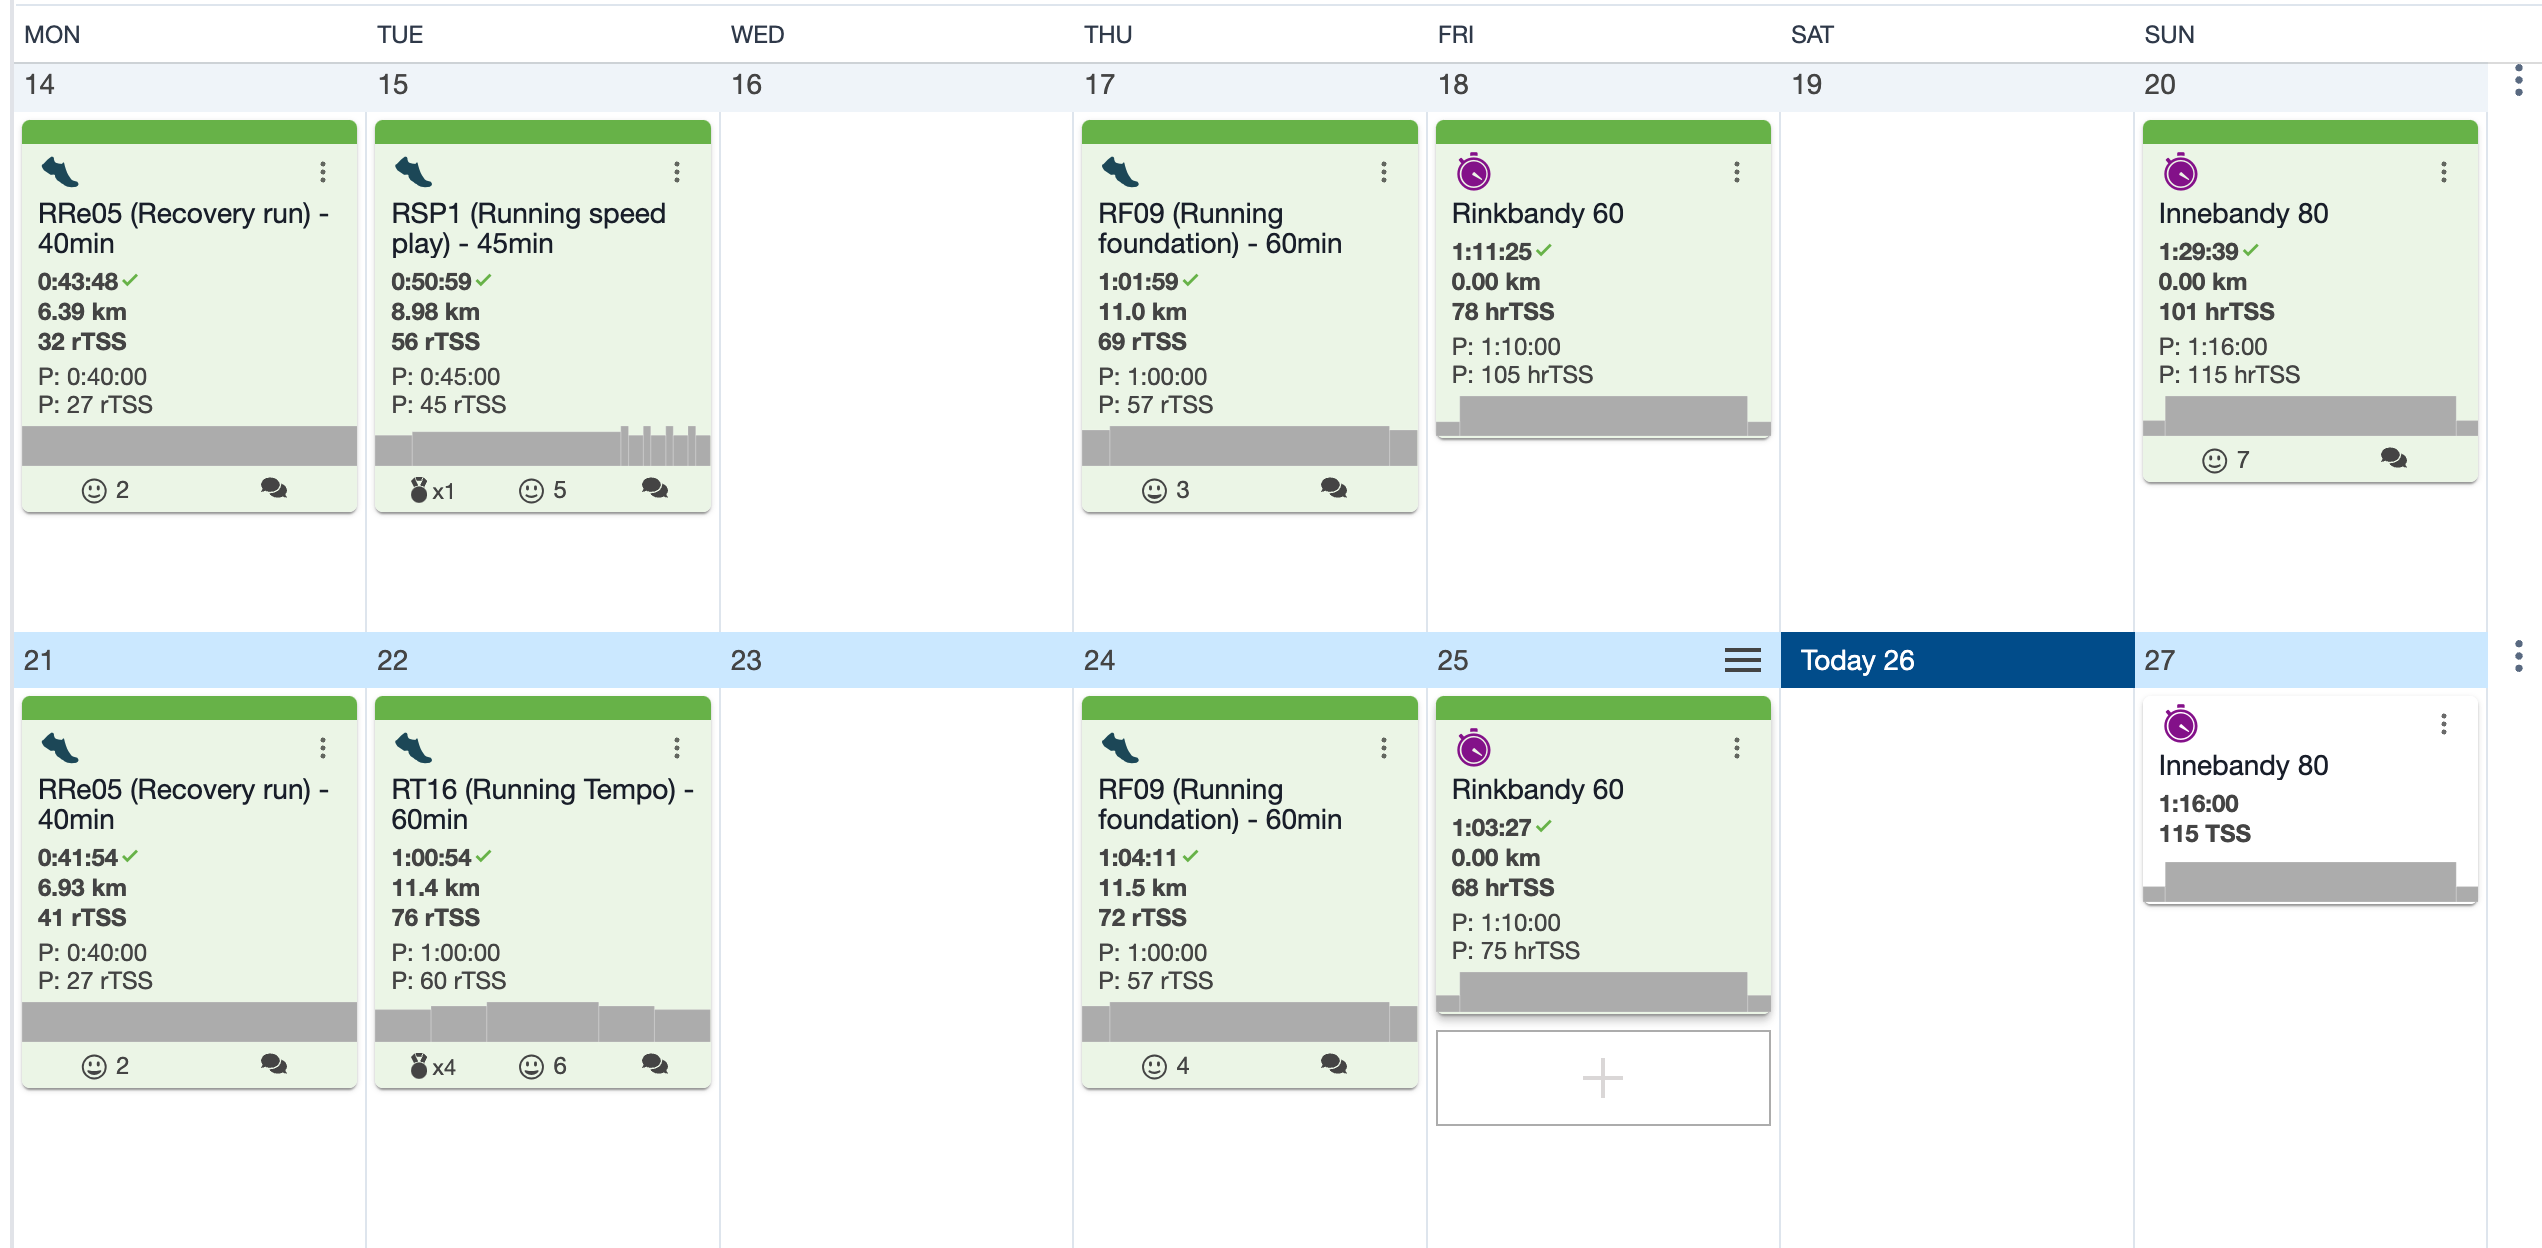Click the smiley feel rating 7 on Innebandy 80
The height and width of the screenshot is (1248, 2542).
click(2226, 460)
